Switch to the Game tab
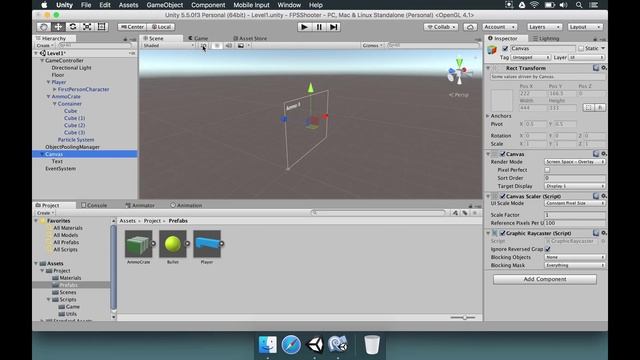 198,38
